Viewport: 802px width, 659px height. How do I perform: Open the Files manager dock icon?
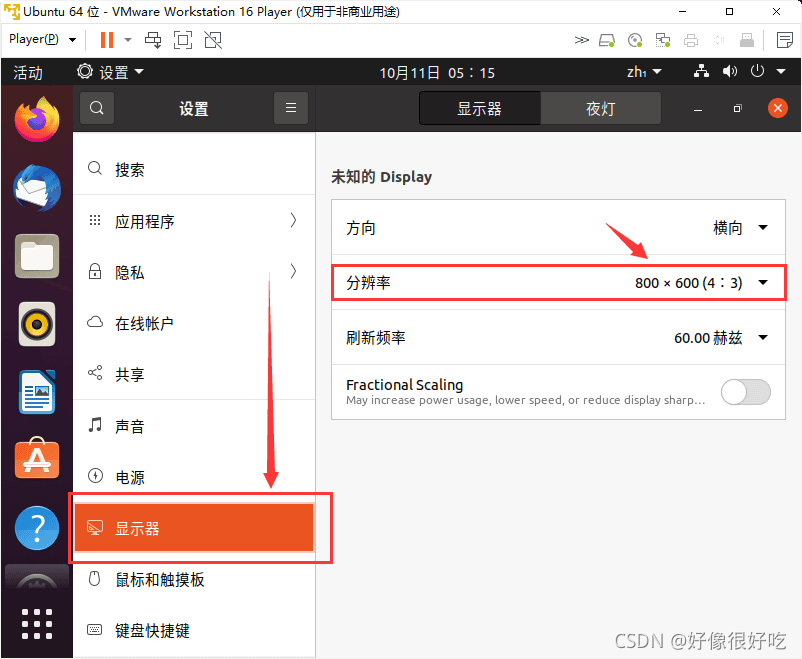pyautogui.click(x=37, y=256)
